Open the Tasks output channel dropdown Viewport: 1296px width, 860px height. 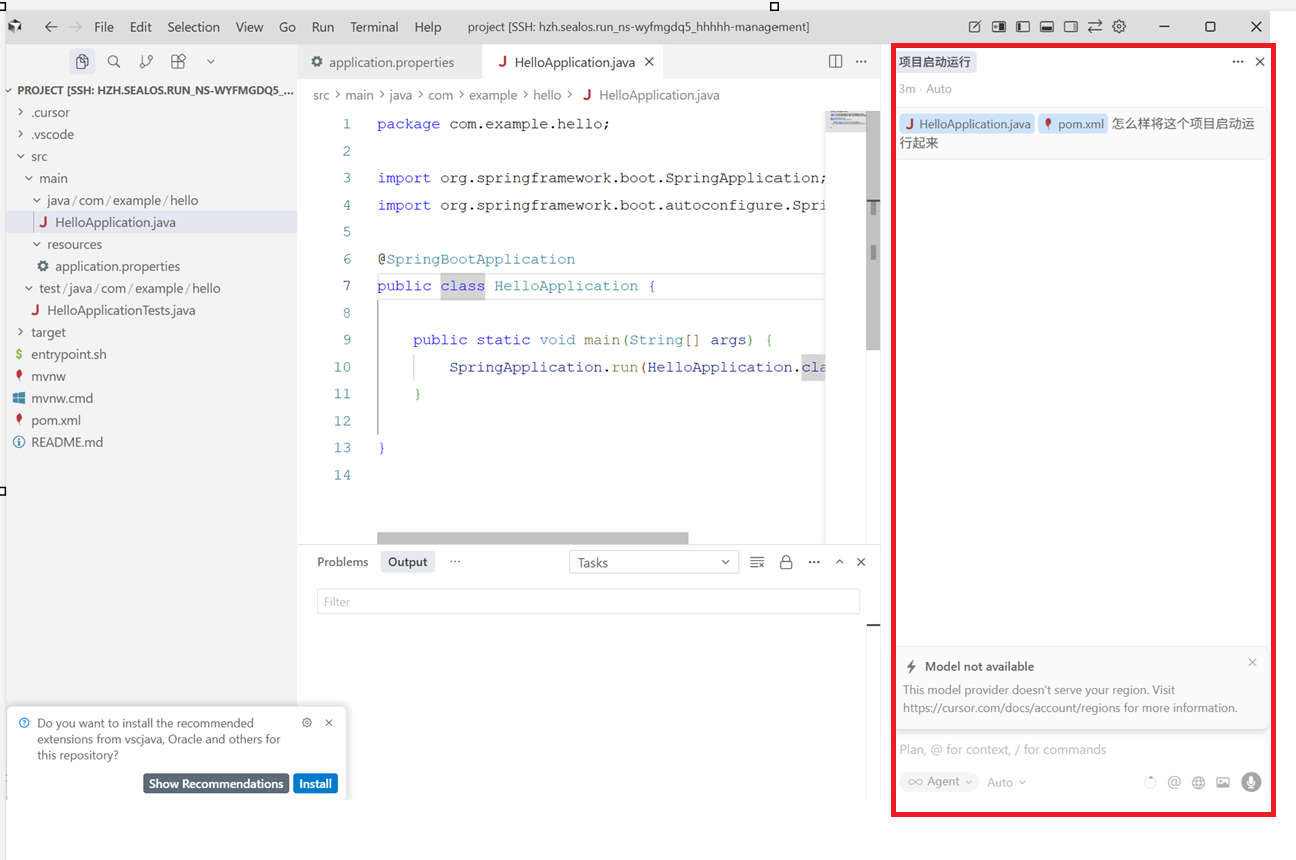click(654, 562)
